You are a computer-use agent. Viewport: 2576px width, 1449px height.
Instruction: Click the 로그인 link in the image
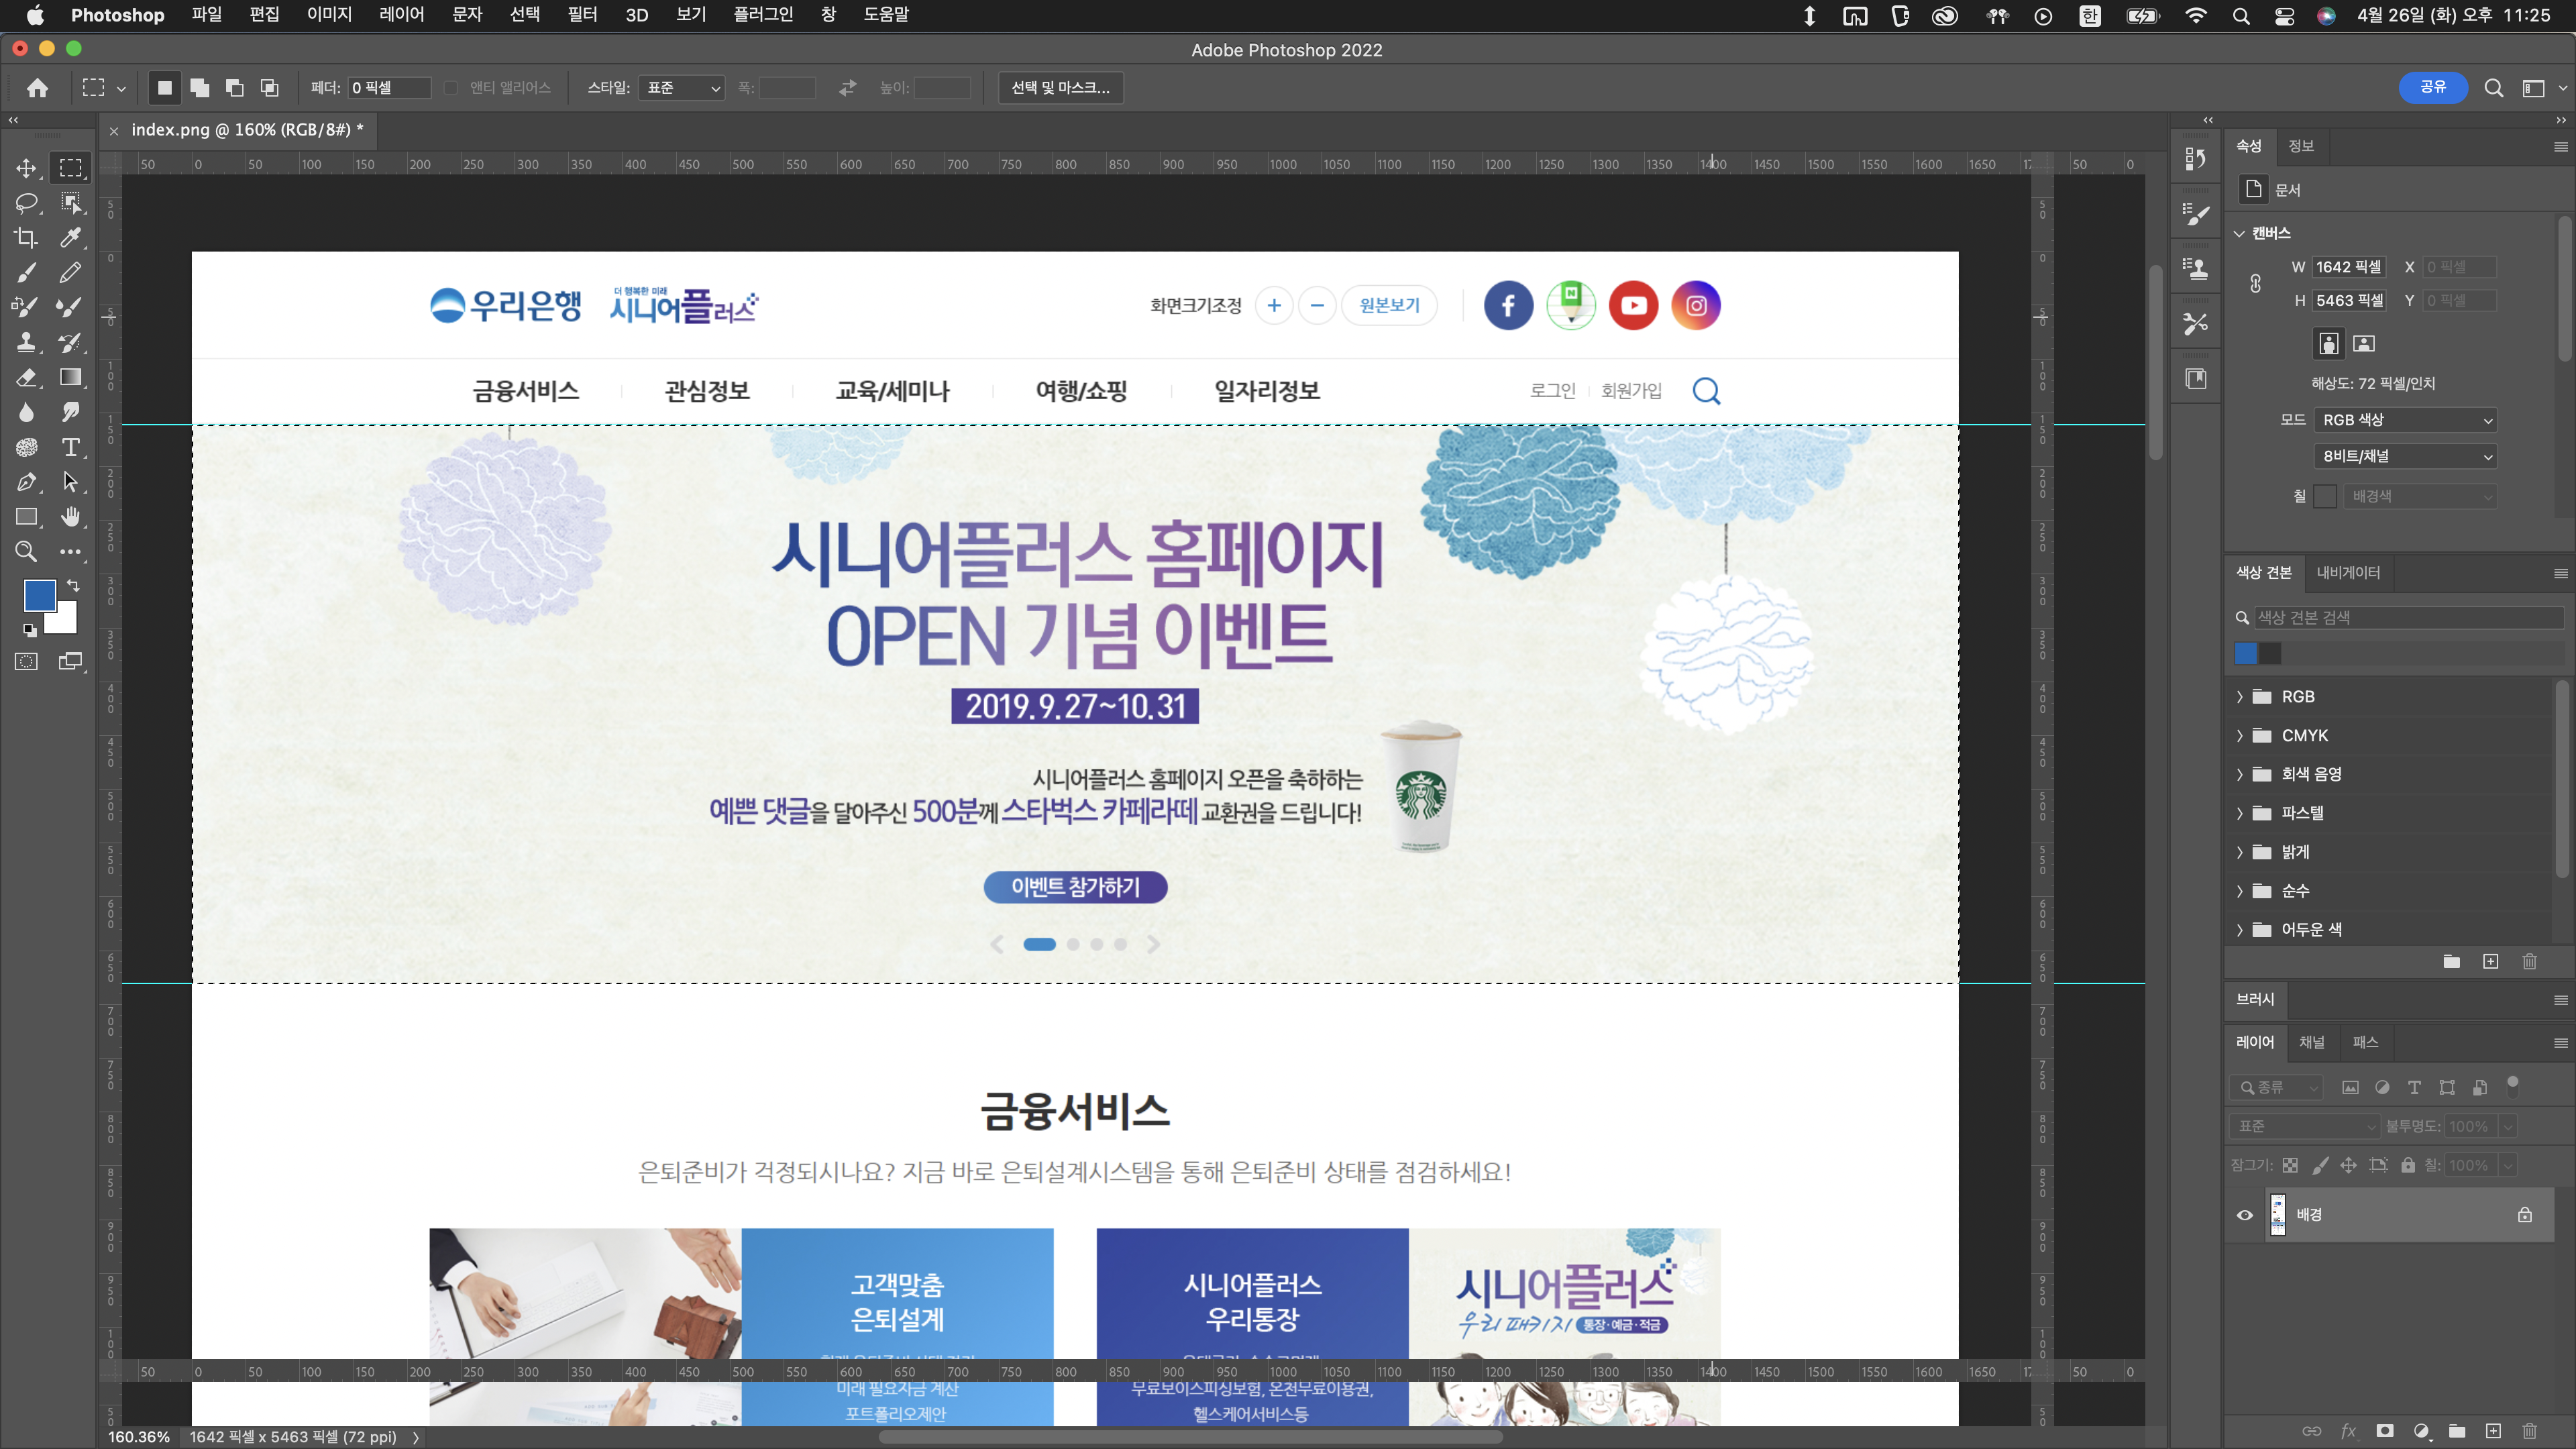point(1553,391)
